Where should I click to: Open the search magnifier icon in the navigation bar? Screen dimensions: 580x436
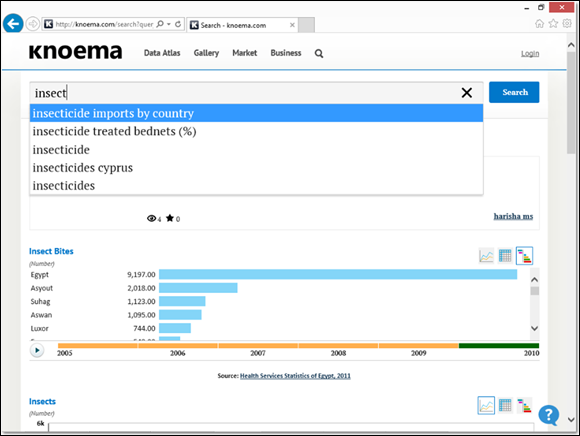coord(319,54)
